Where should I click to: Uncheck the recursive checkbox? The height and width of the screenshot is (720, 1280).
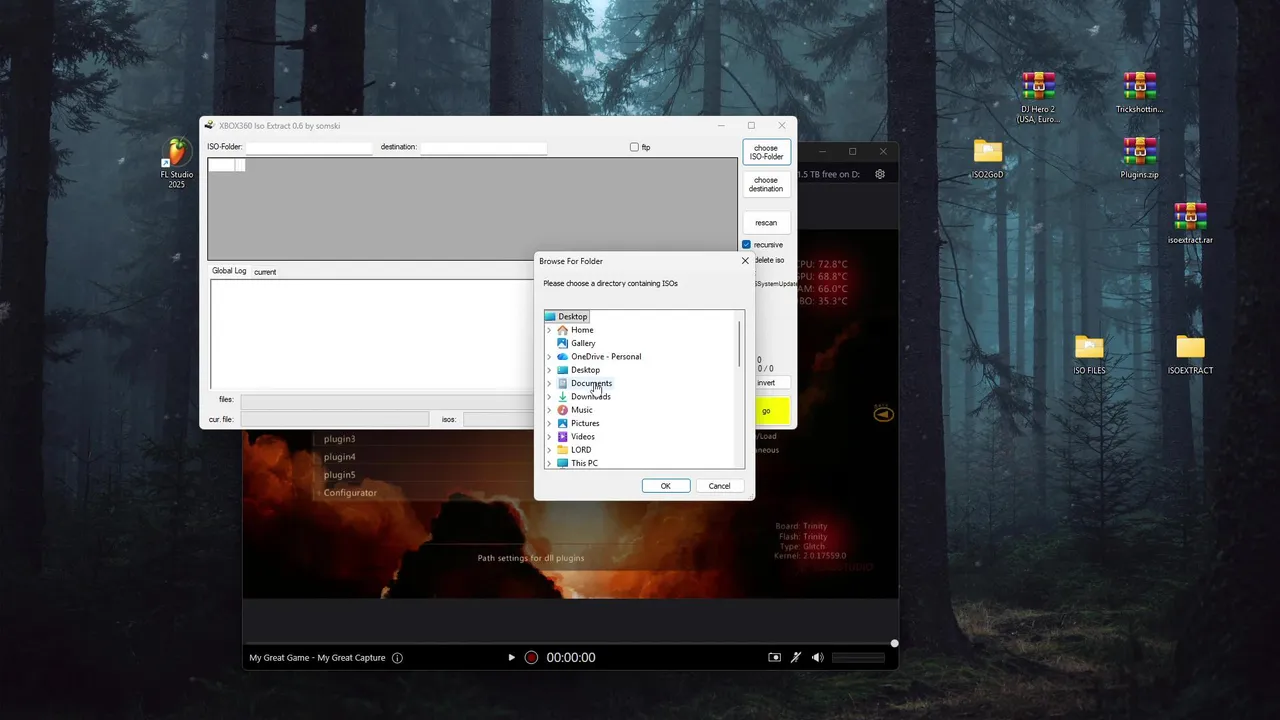[x=746, y=245]
